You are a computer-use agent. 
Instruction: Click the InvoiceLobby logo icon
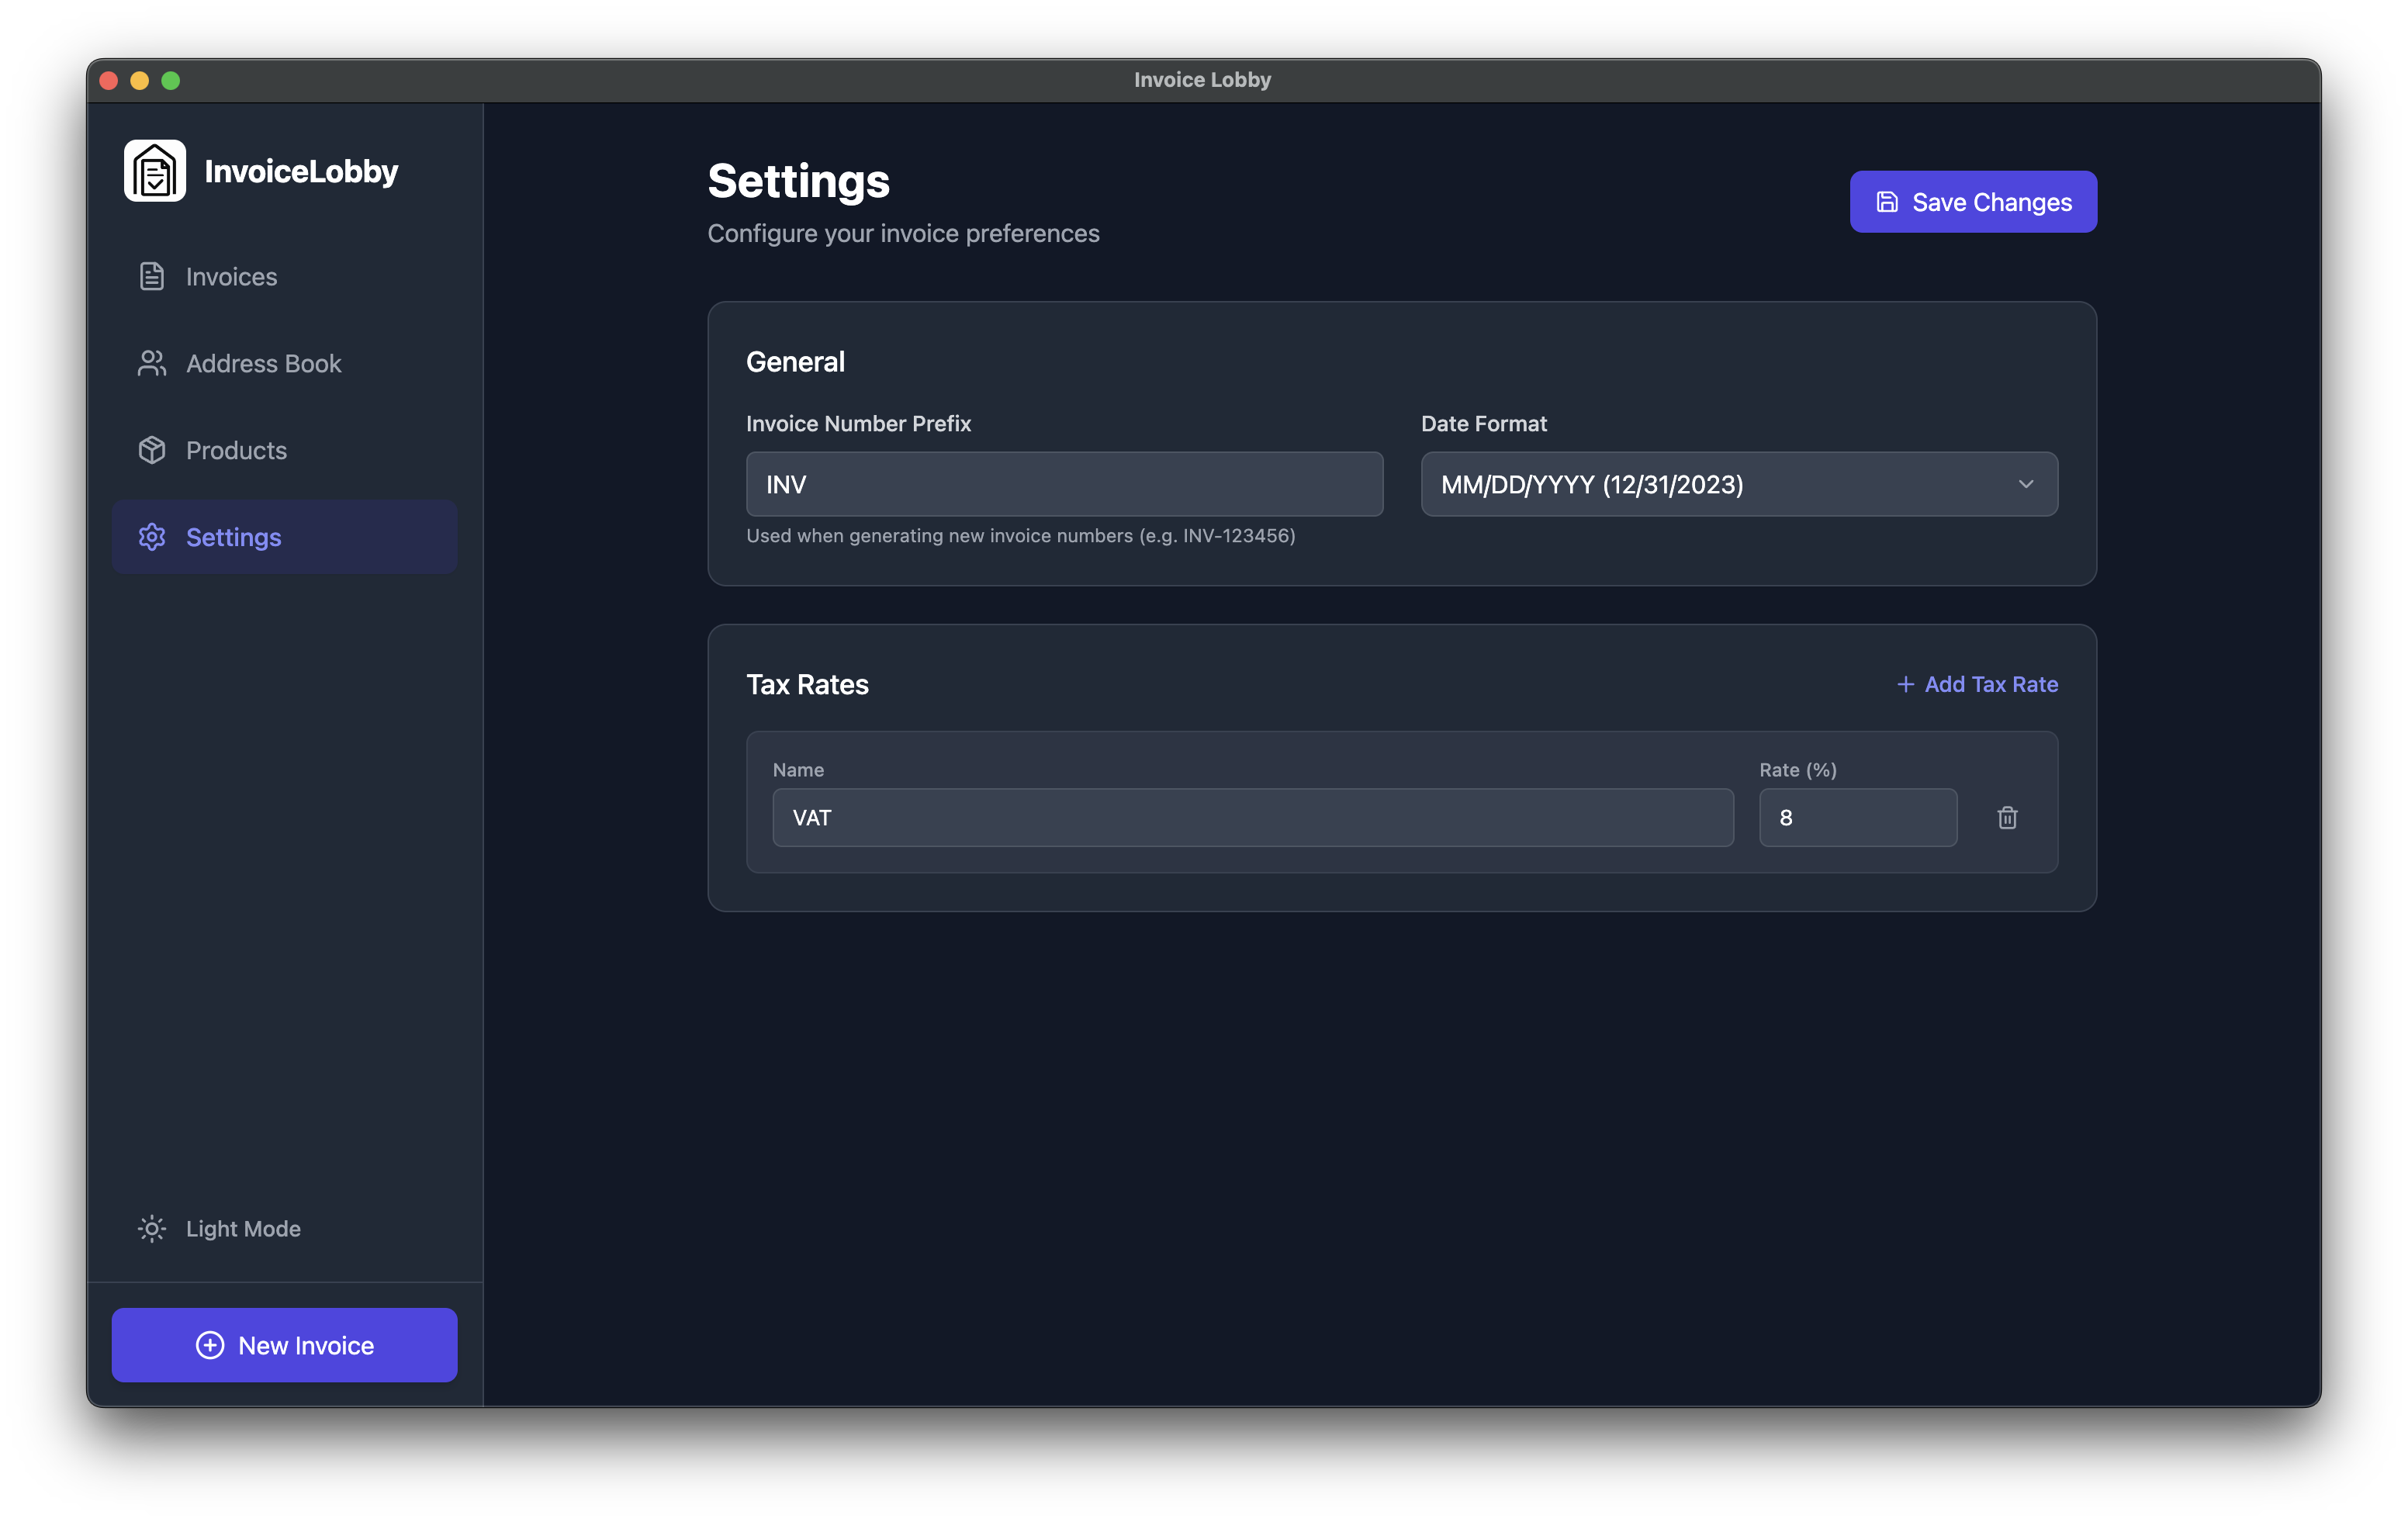[155, 170]
